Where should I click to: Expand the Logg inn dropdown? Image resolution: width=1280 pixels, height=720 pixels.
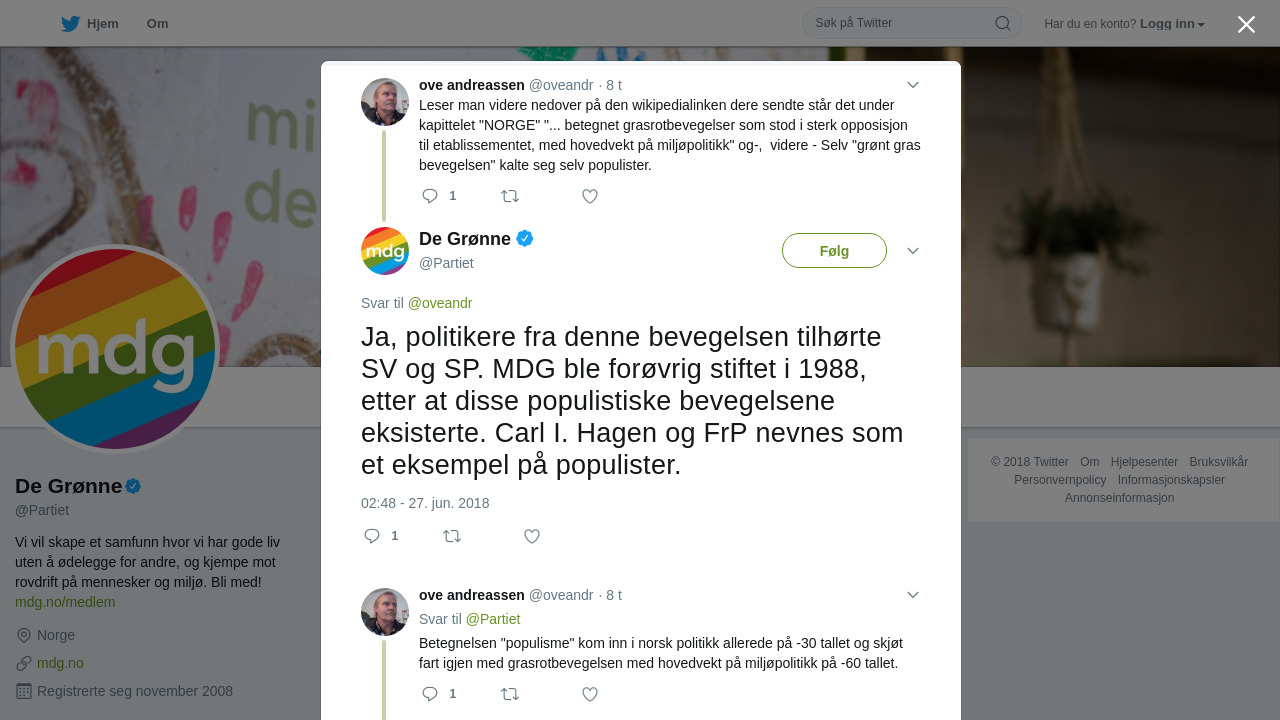point(1172,24)
